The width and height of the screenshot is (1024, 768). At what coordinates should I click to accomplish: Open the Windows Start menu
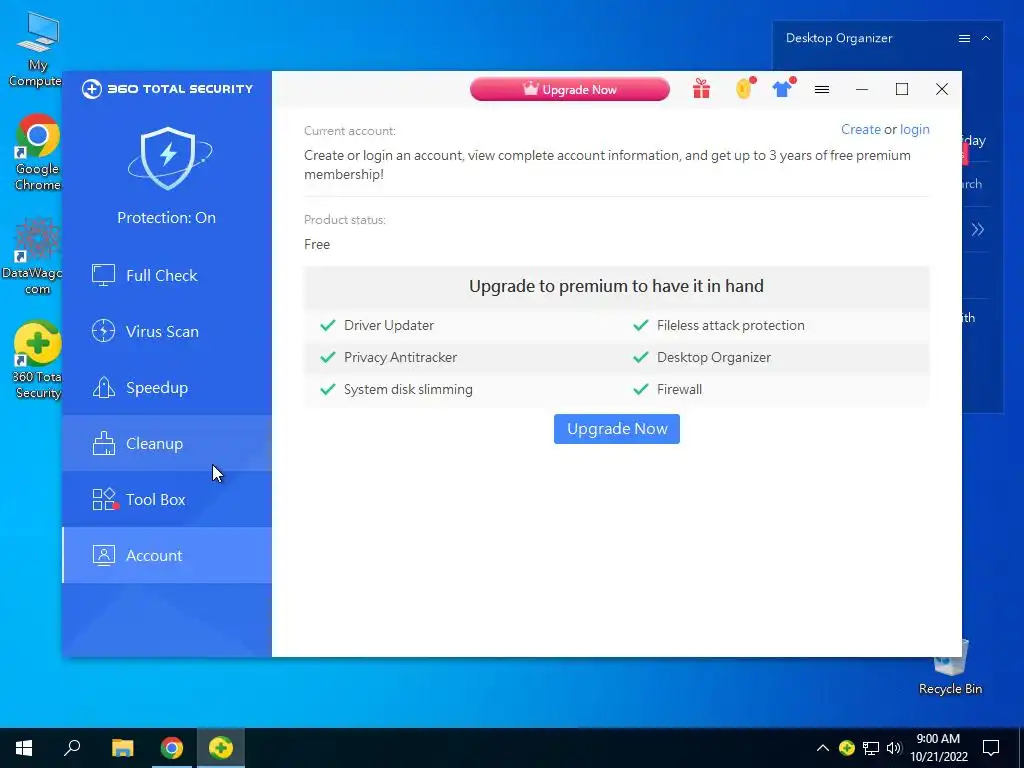[x=24, y=748]
